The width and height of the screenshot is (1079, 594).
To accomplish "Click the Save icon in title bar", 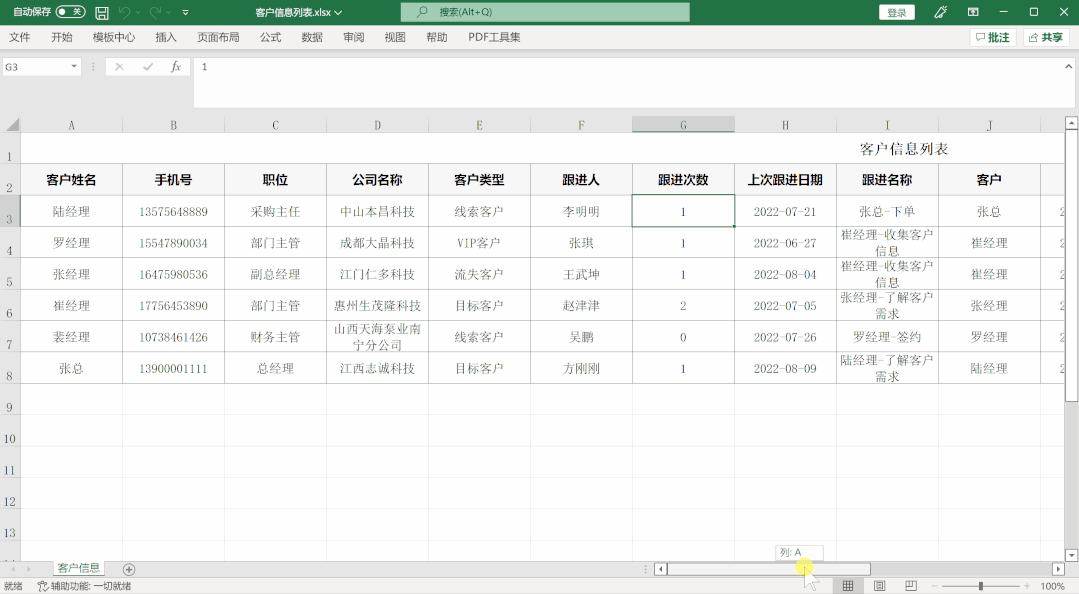I will (102, 12).
